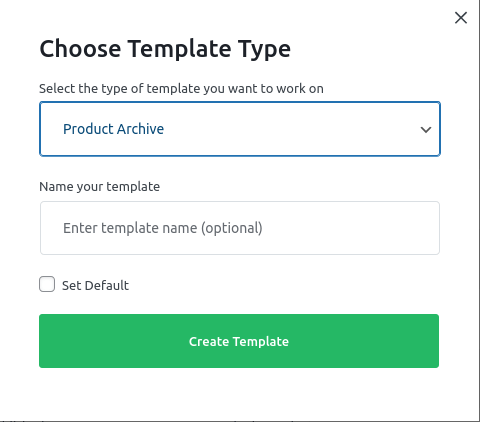480x422 pixels.
Task: Select the Product Archive combo box text
Action: (x=113, y=129)
